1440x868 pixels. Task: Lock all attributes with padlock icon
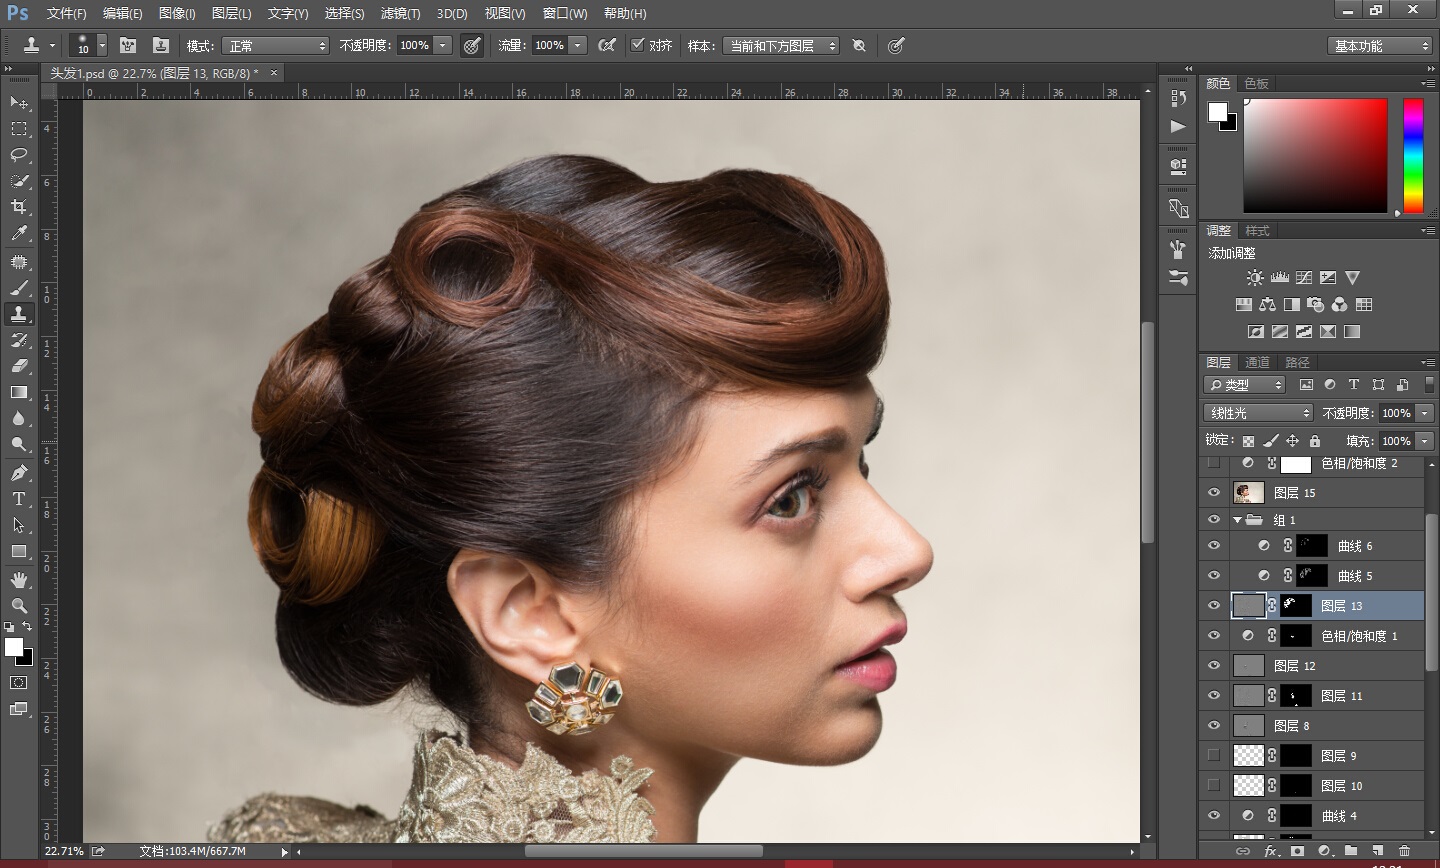[1315, 441]
